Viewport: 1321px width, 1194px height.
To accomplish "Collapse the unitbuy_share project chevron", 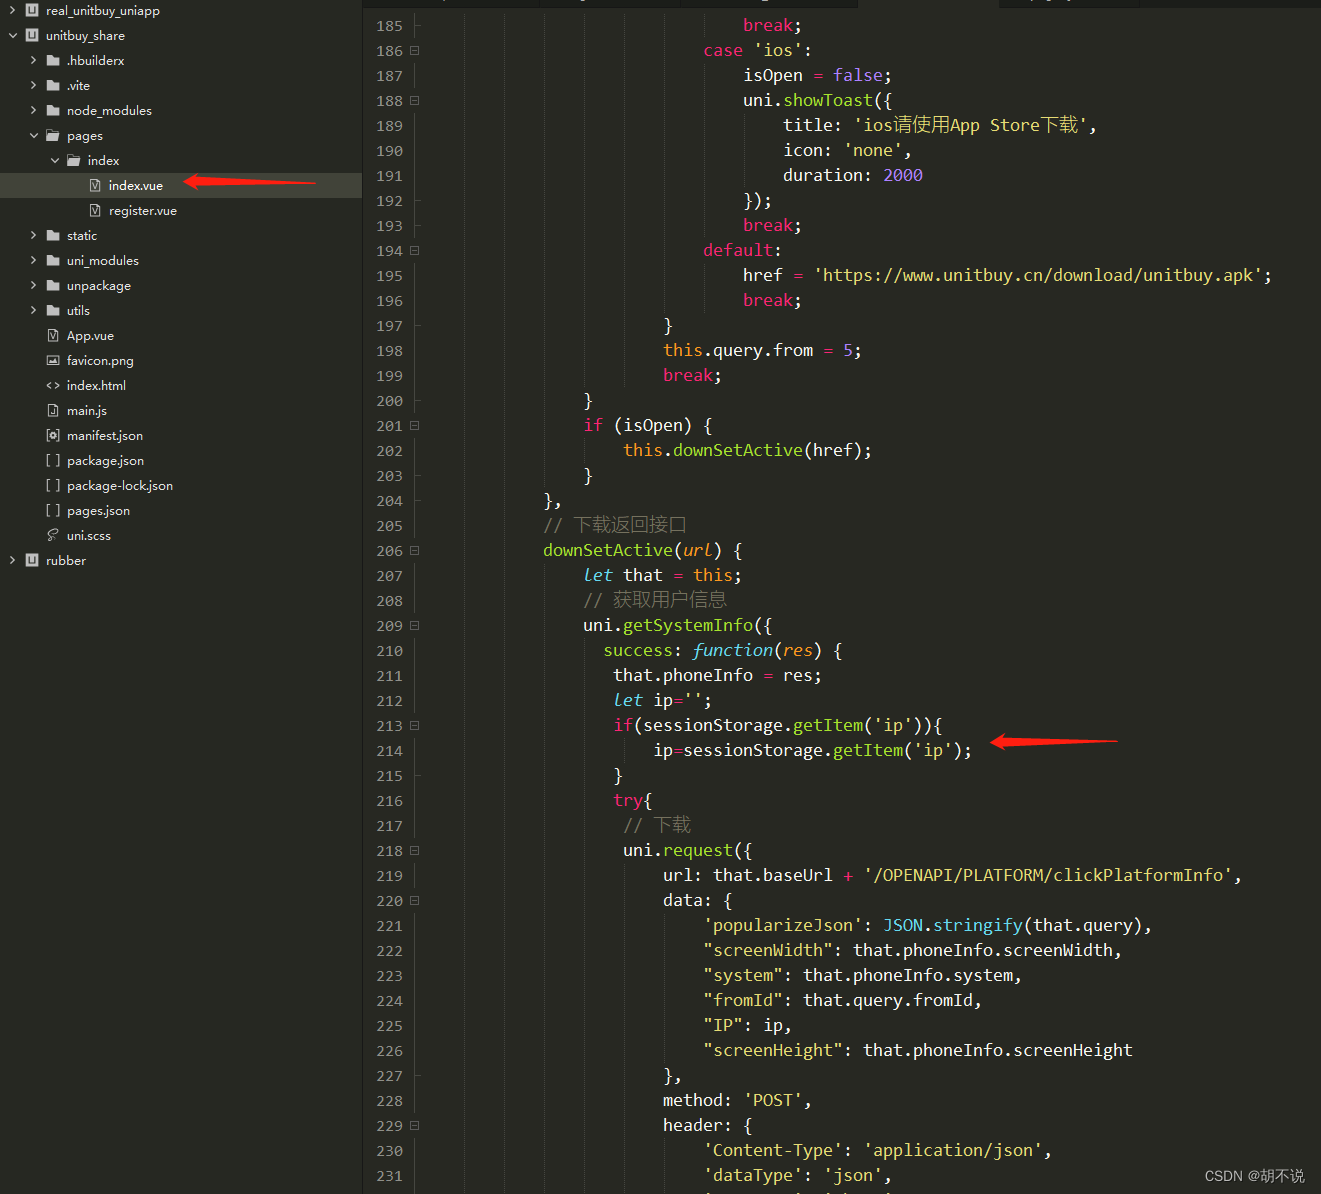I will (12, 35).
